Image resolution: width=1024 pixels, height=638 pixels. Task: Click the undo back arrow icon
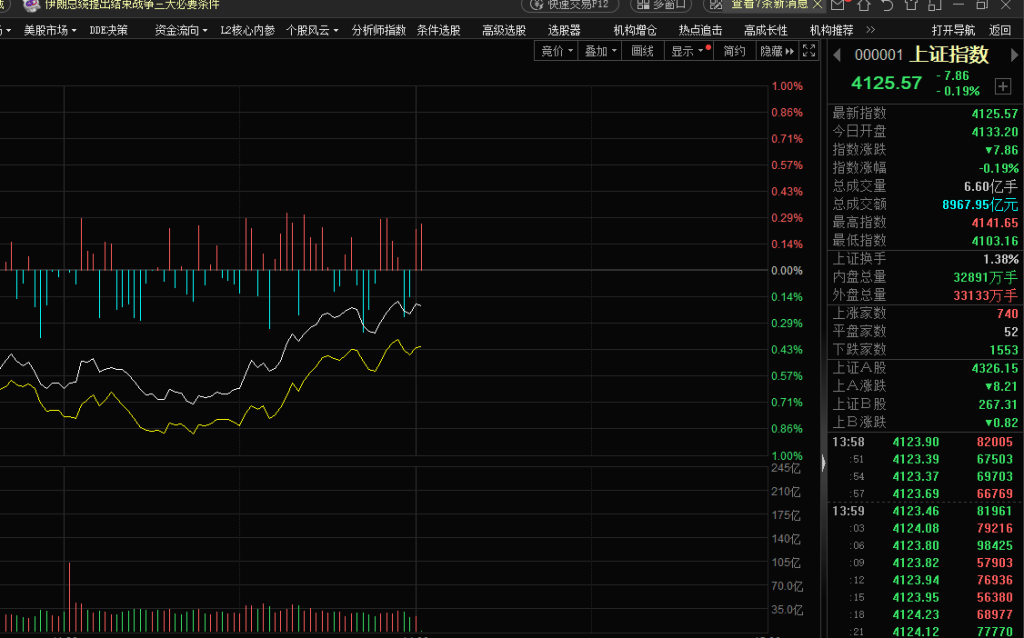coord(888,5)
